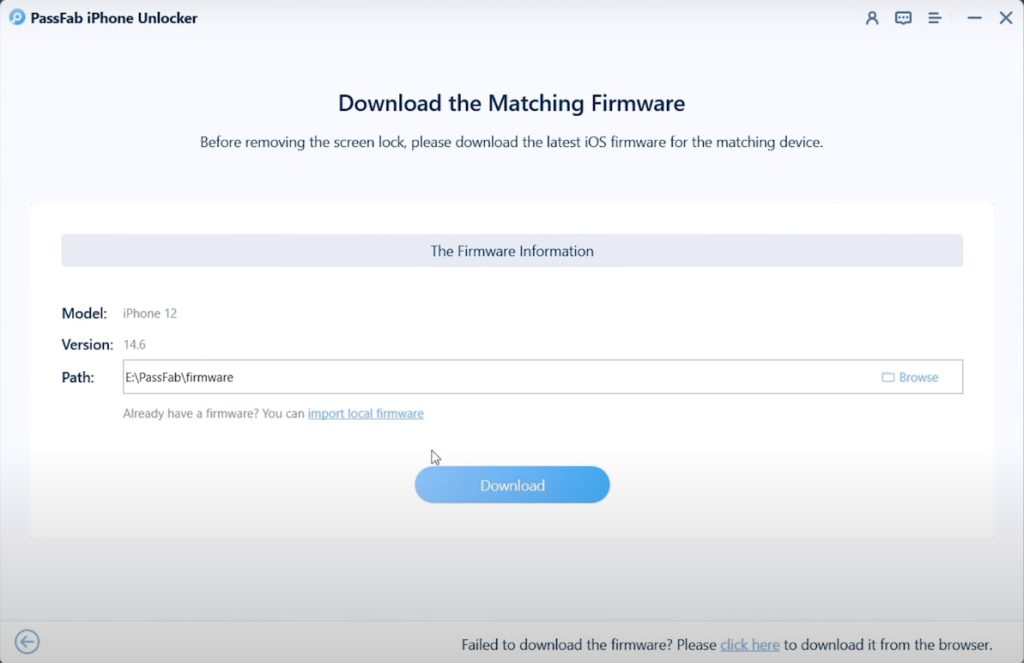Select the '14.6' version value
This screenshot has height=663, width=1024.
tap(135, 344)
